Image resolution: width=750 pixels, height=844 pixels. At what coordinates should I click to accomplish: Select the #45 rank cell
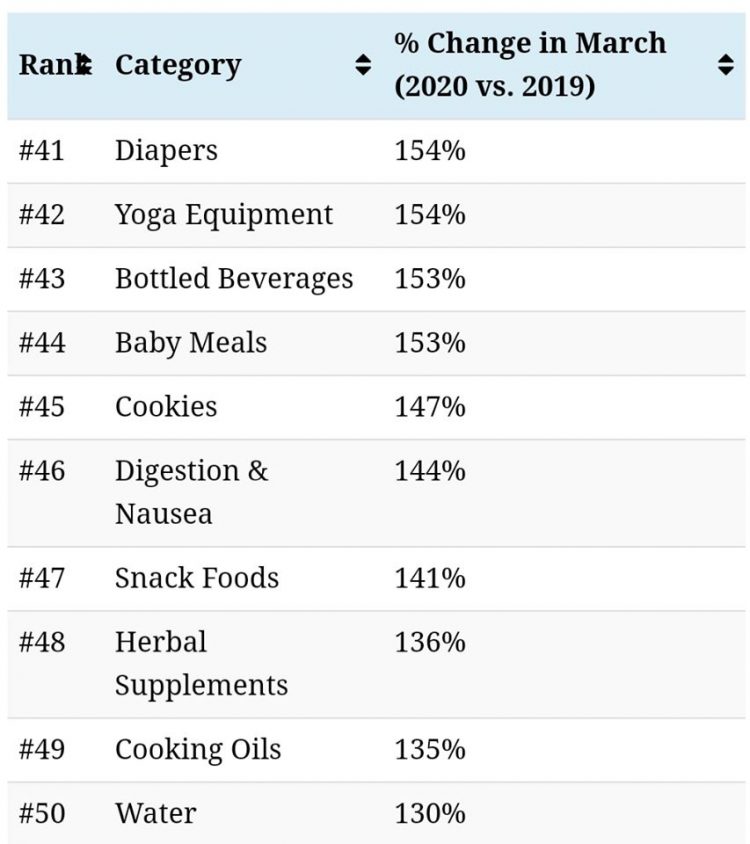(x=42, y=407)
